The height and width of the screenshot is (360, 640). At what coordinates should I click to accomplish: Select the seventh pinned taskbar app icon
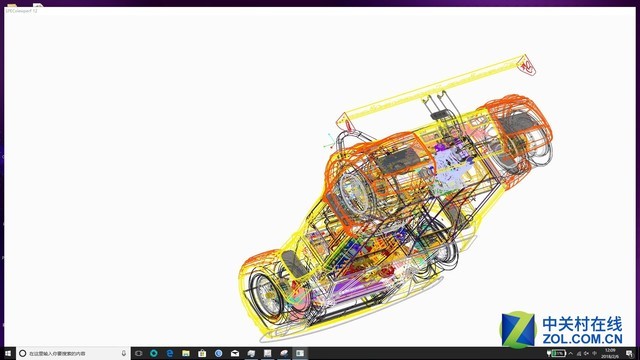[x=267, y=353]
